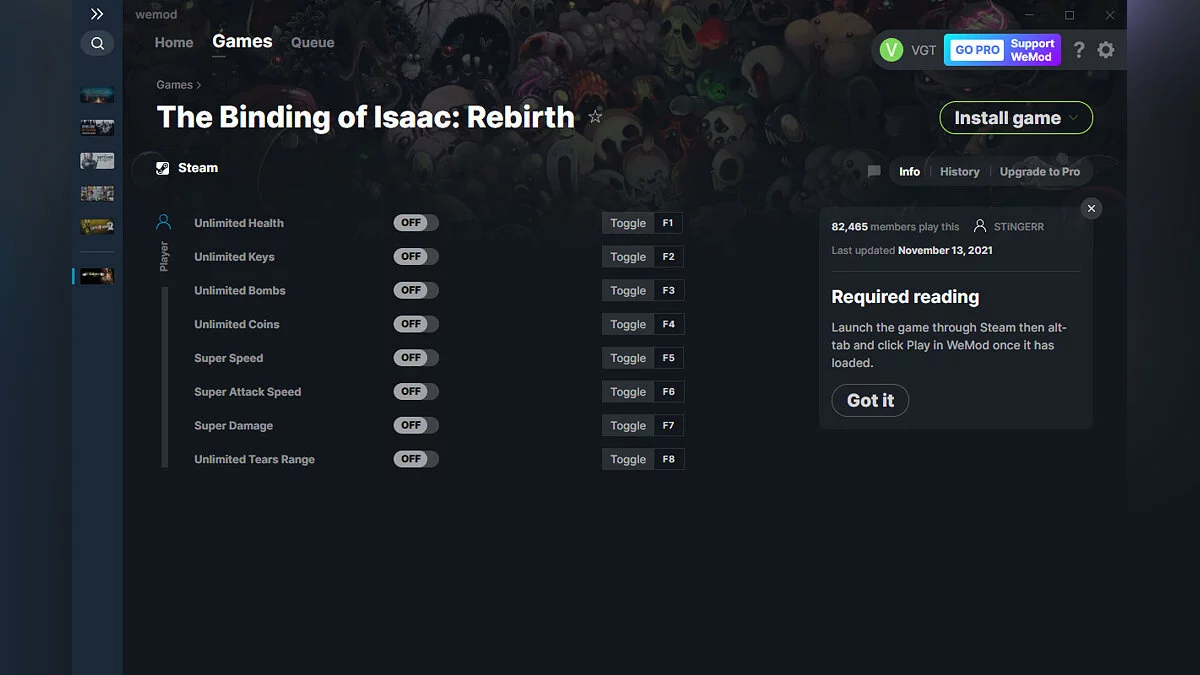This screenshot has width=1200, height=675.
Task: Open the Queue page
Action: [x=312, y=42]
